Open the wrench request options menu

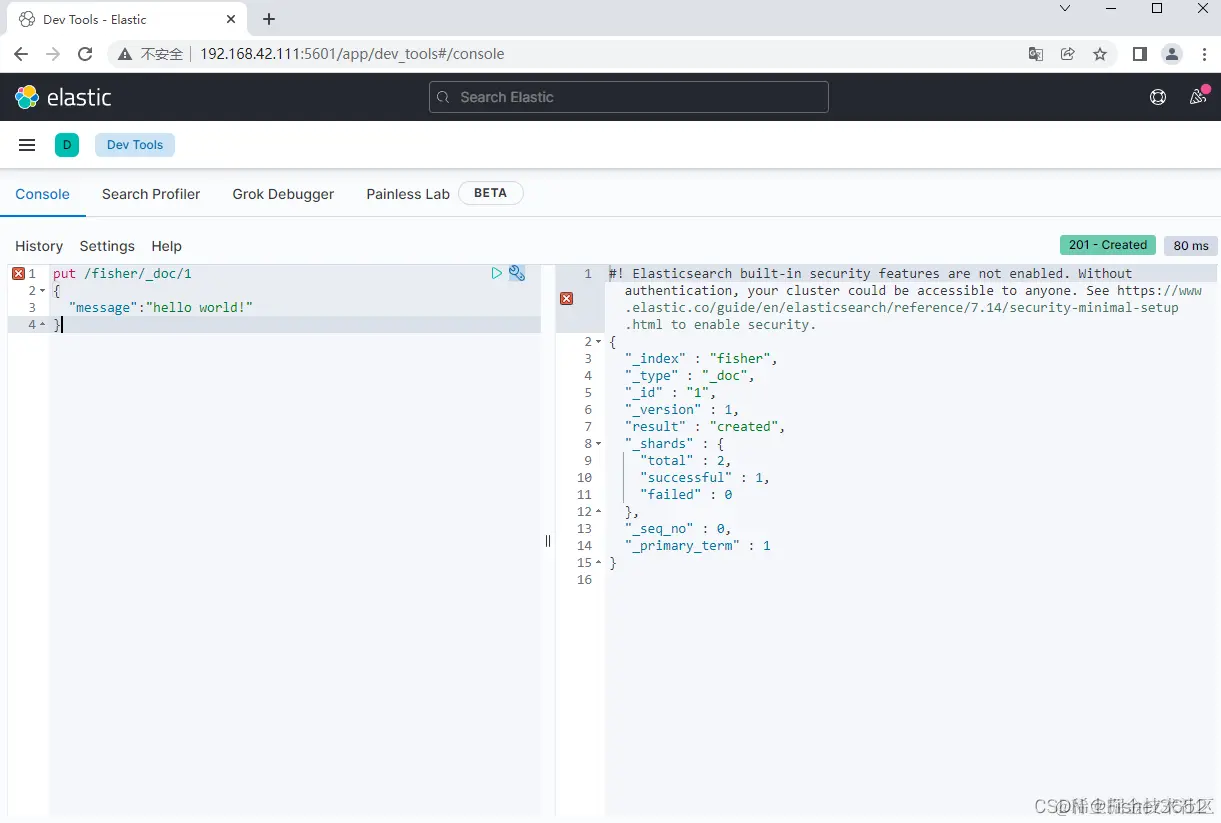tap(517, 273)
